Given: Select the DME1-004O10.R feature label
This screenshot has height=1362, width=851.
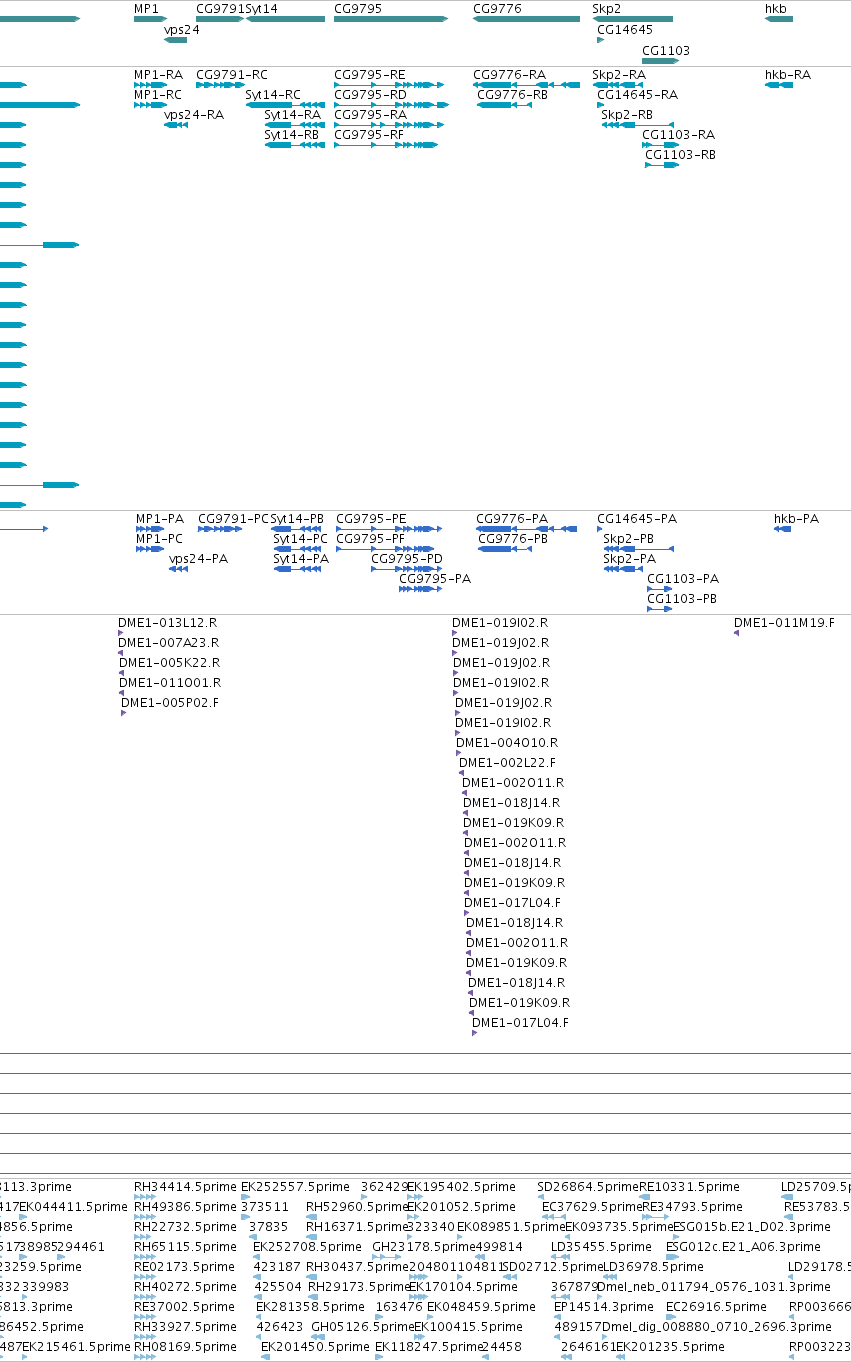Looking at the screenshot, I should click(507, 742).
